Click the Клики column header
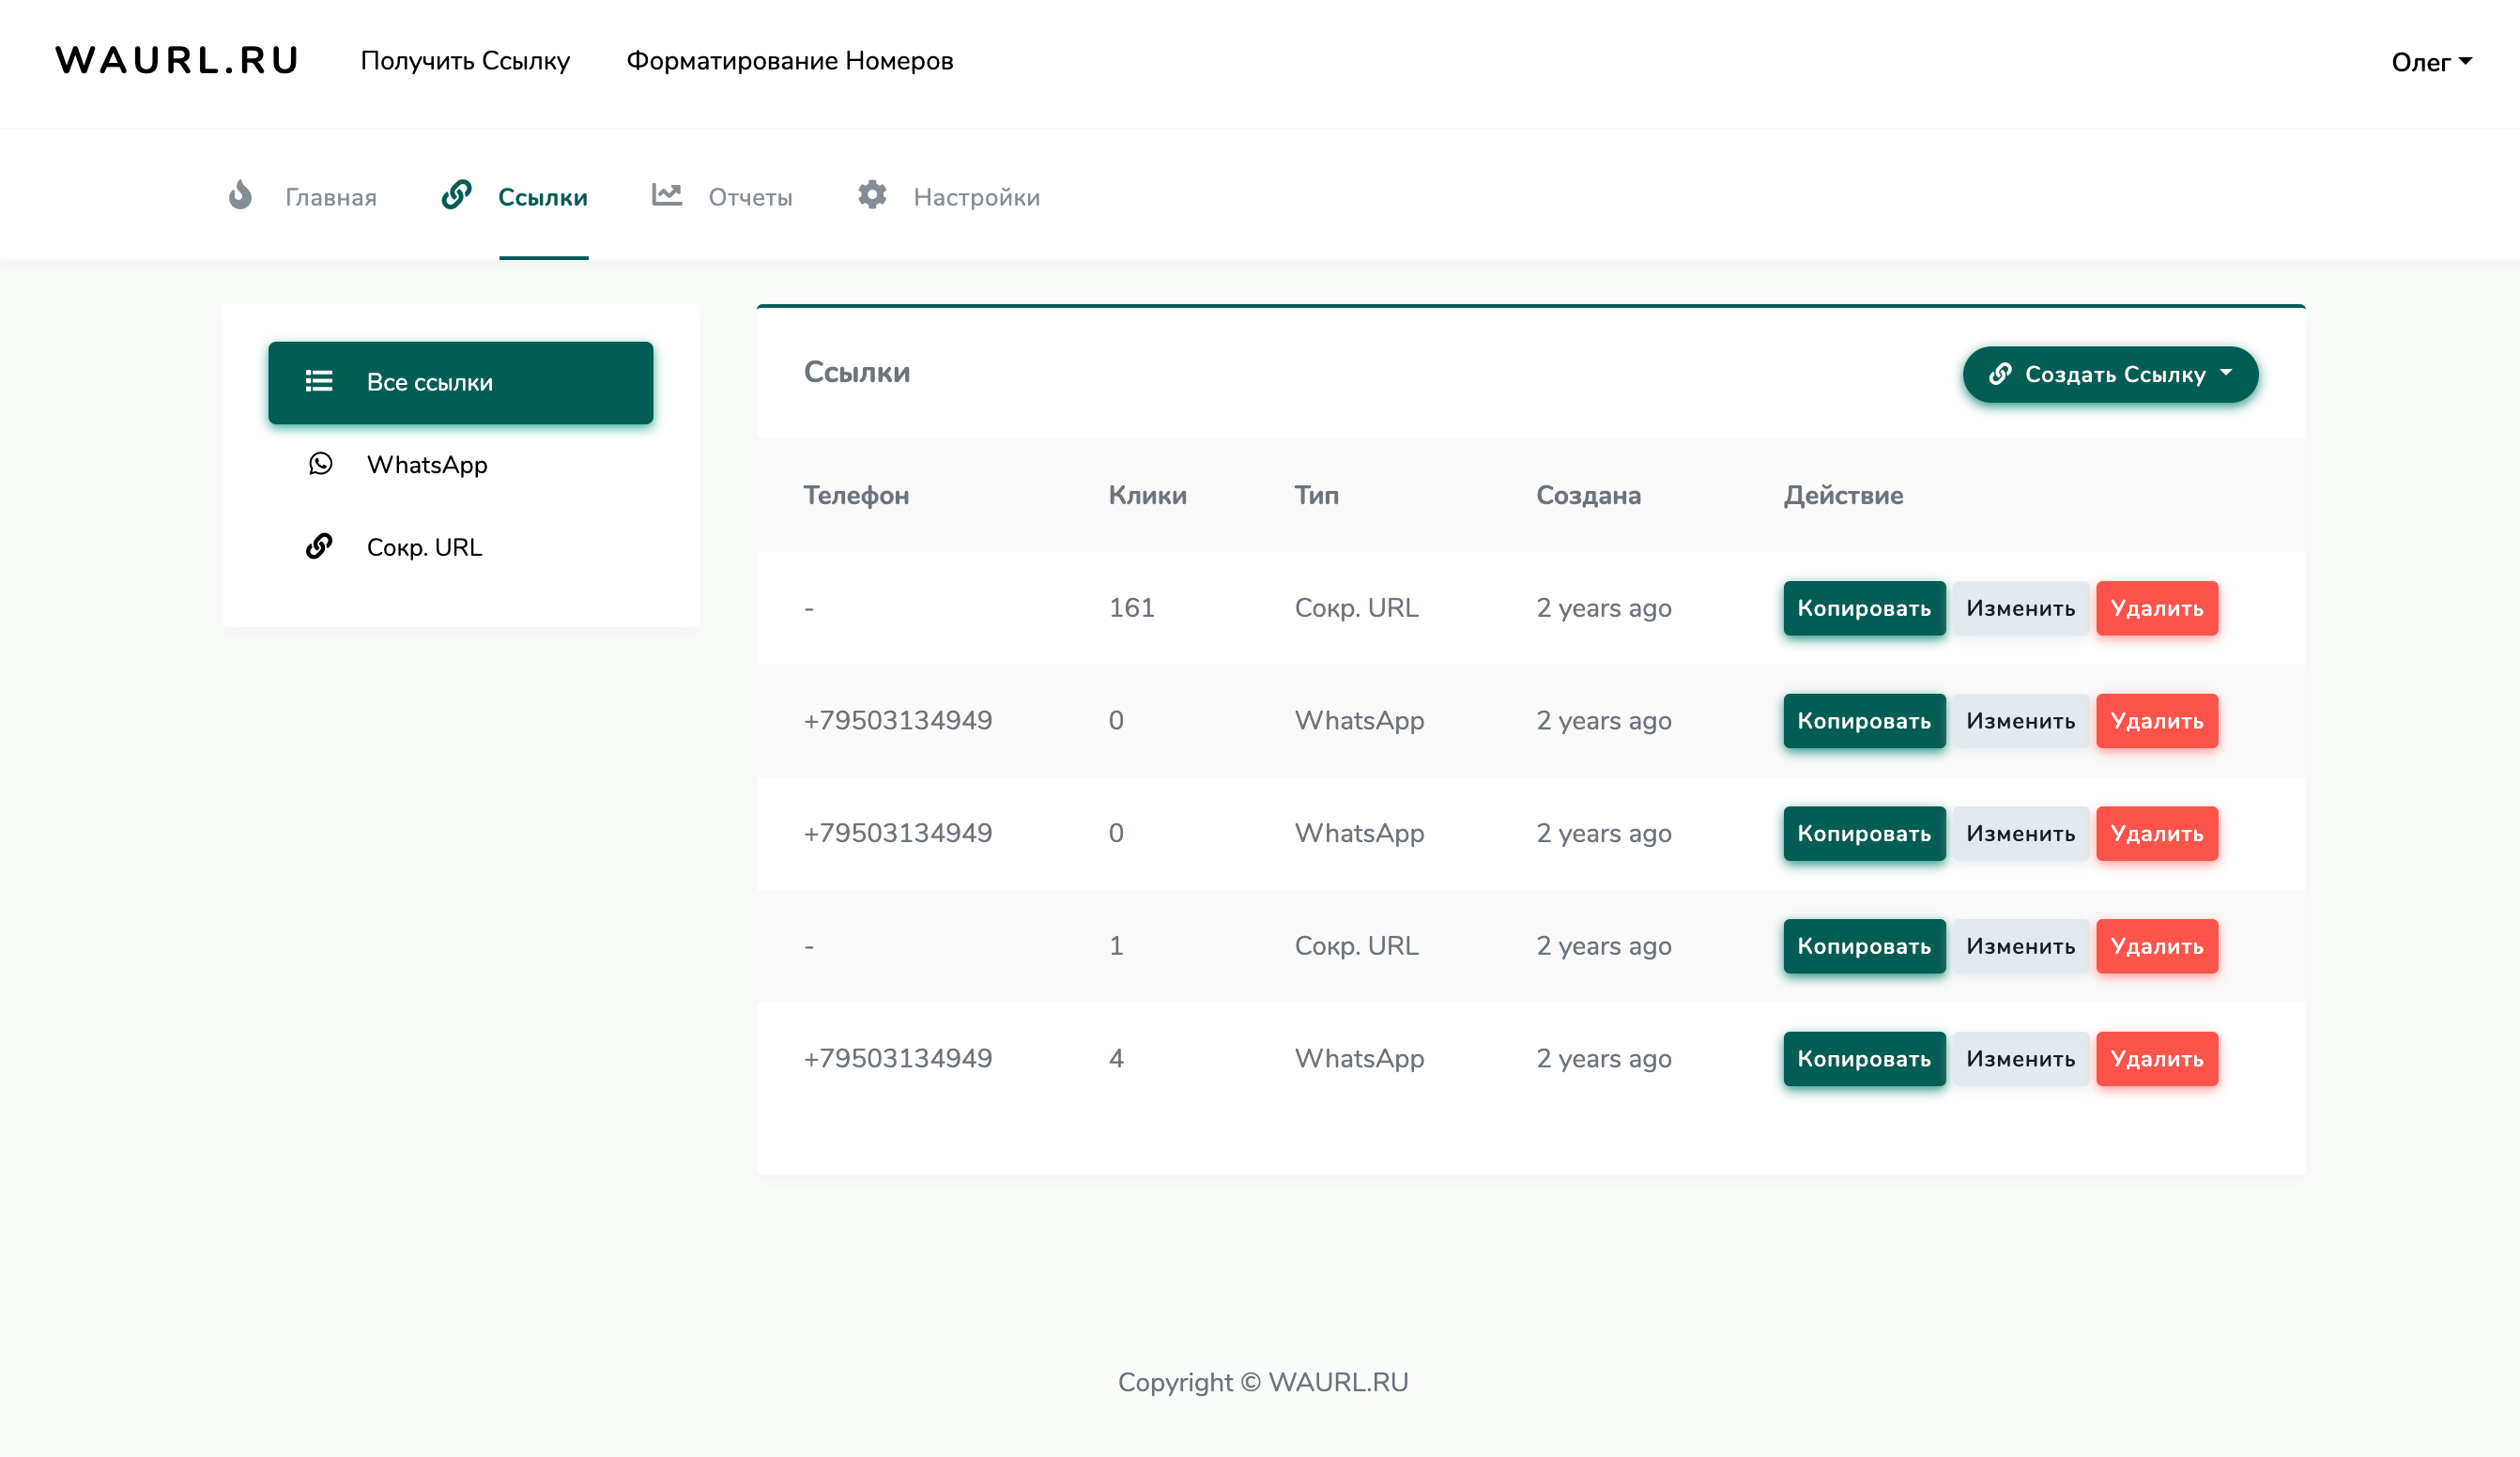This screenshot has height=1457, width=2520. click(1147, 495)
